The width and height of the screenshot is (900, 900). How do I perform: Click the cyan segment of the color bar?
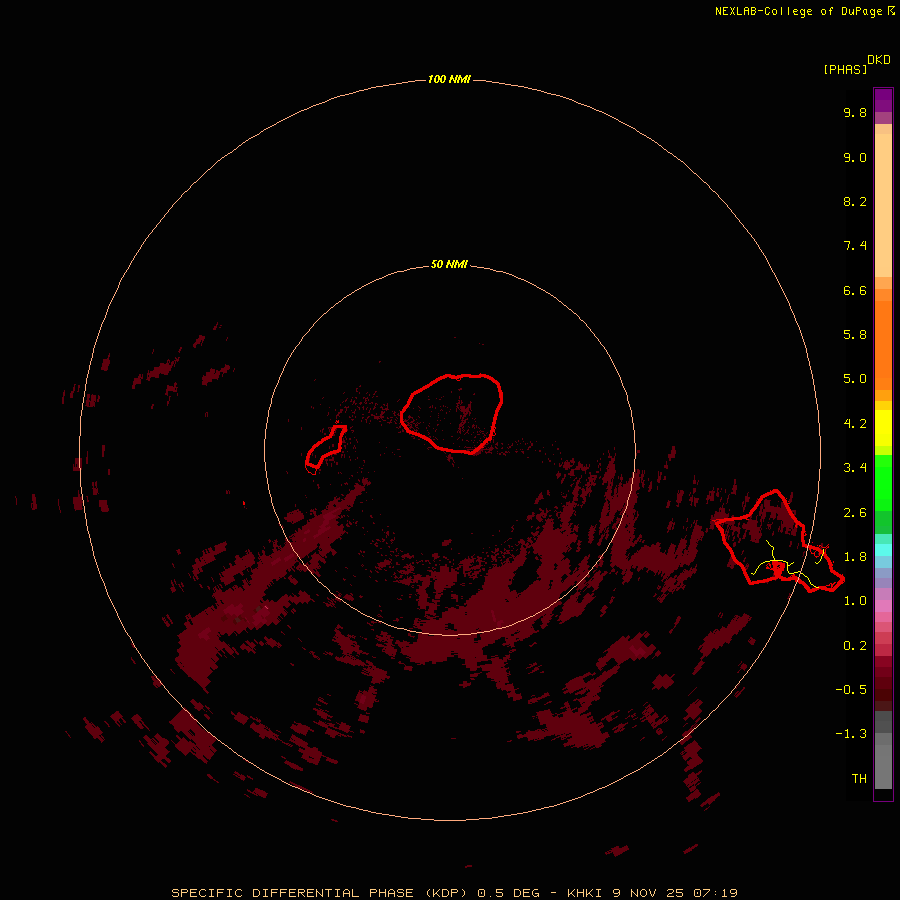(883, 550)
